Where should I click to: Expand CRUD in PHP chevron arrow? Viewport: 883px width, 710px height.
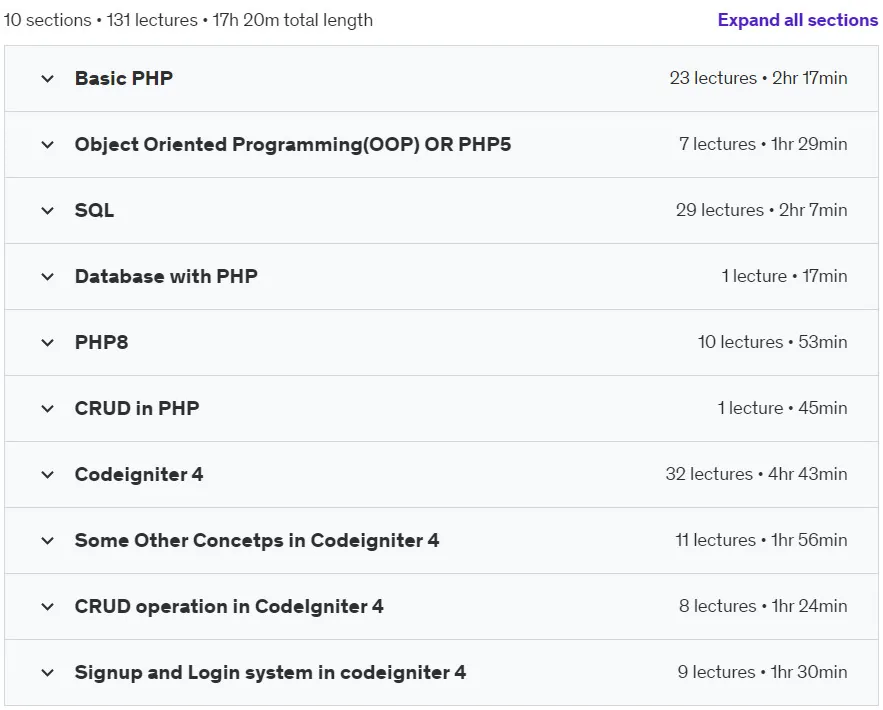(48, 408)
